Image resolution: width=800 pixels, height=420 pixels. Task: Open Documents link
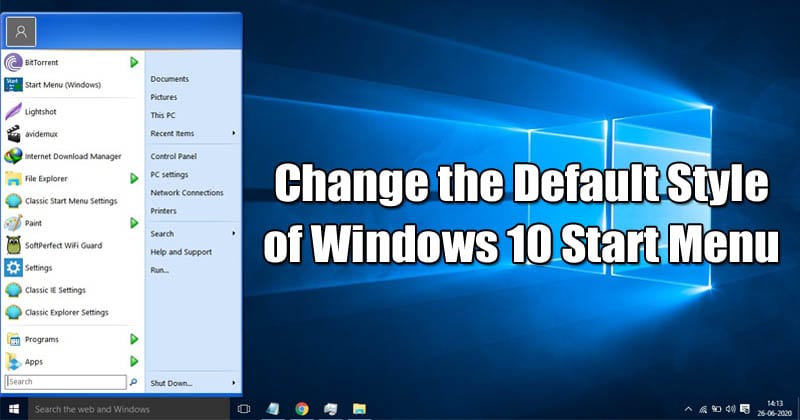tap(169, 79)
